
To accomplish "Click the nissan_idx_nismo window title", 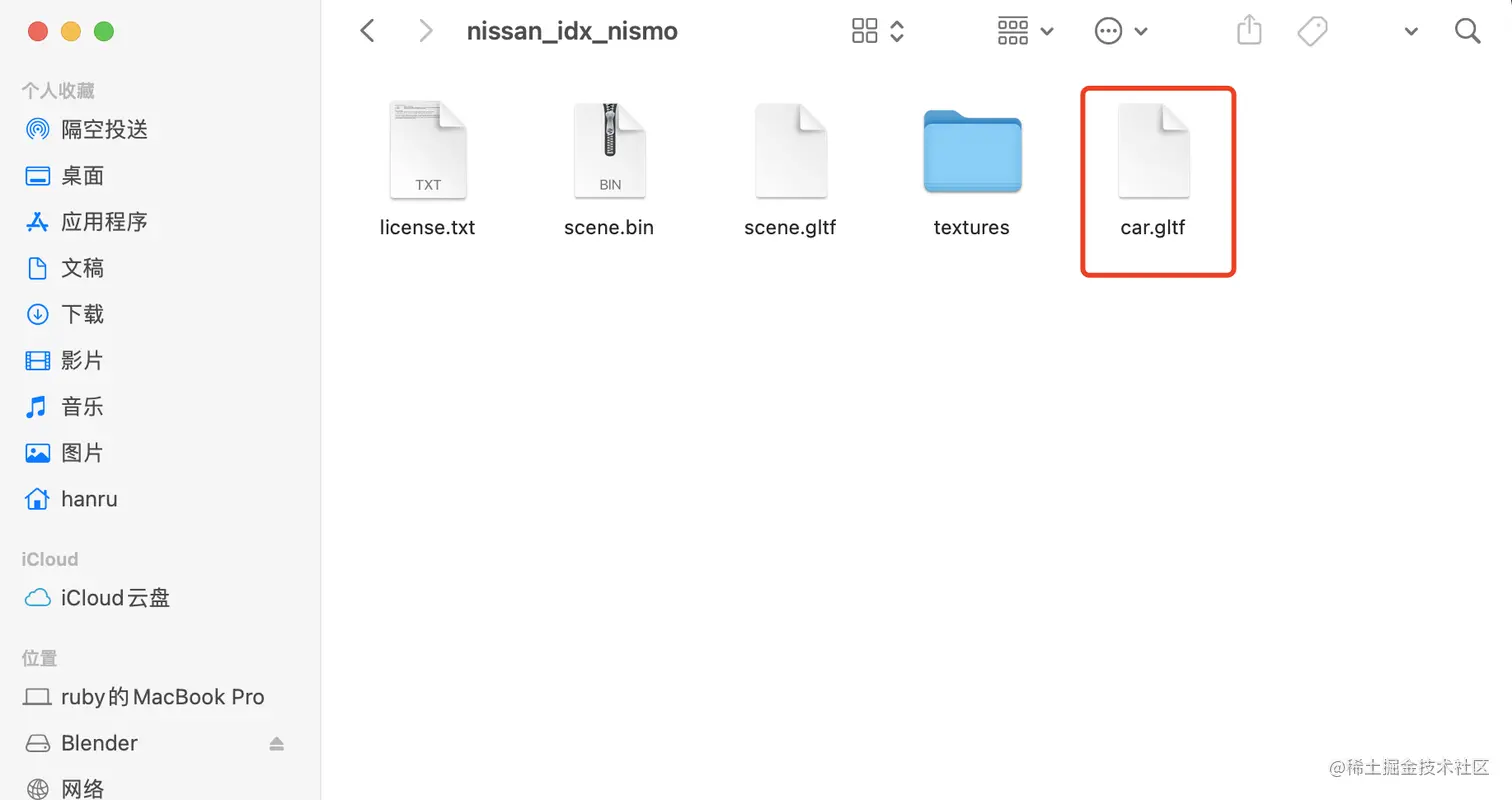I will click(x=572, y=31).
